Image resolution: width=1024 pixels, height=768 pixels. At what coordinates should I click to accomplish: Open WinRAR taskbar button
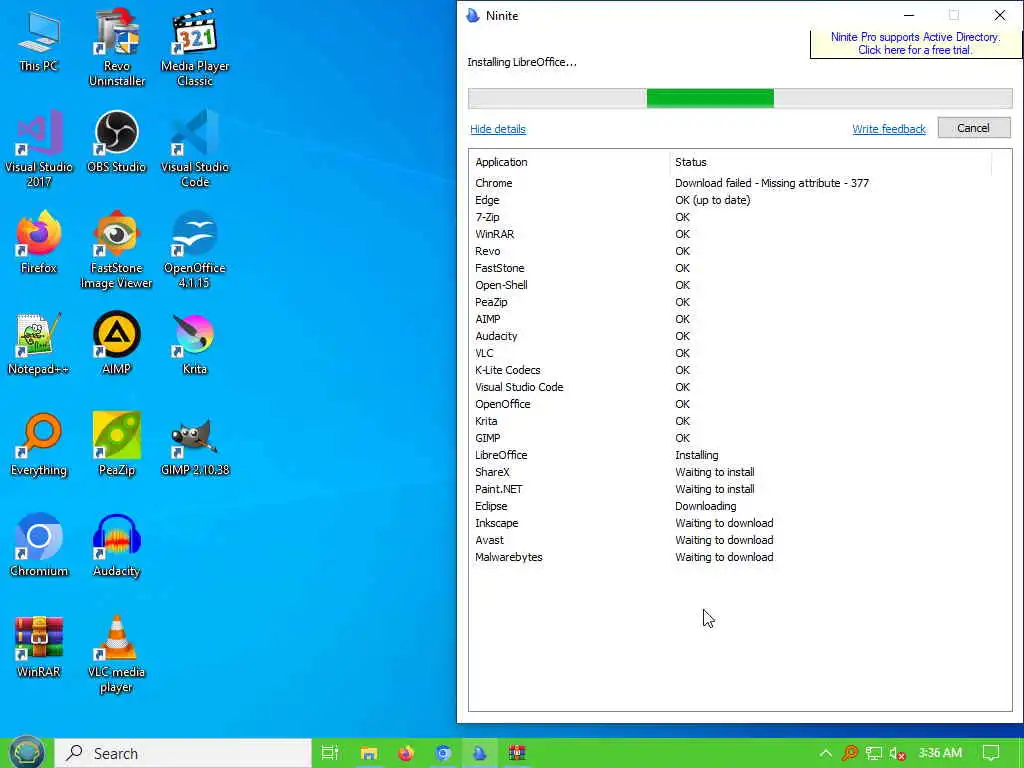coord(517,753)
